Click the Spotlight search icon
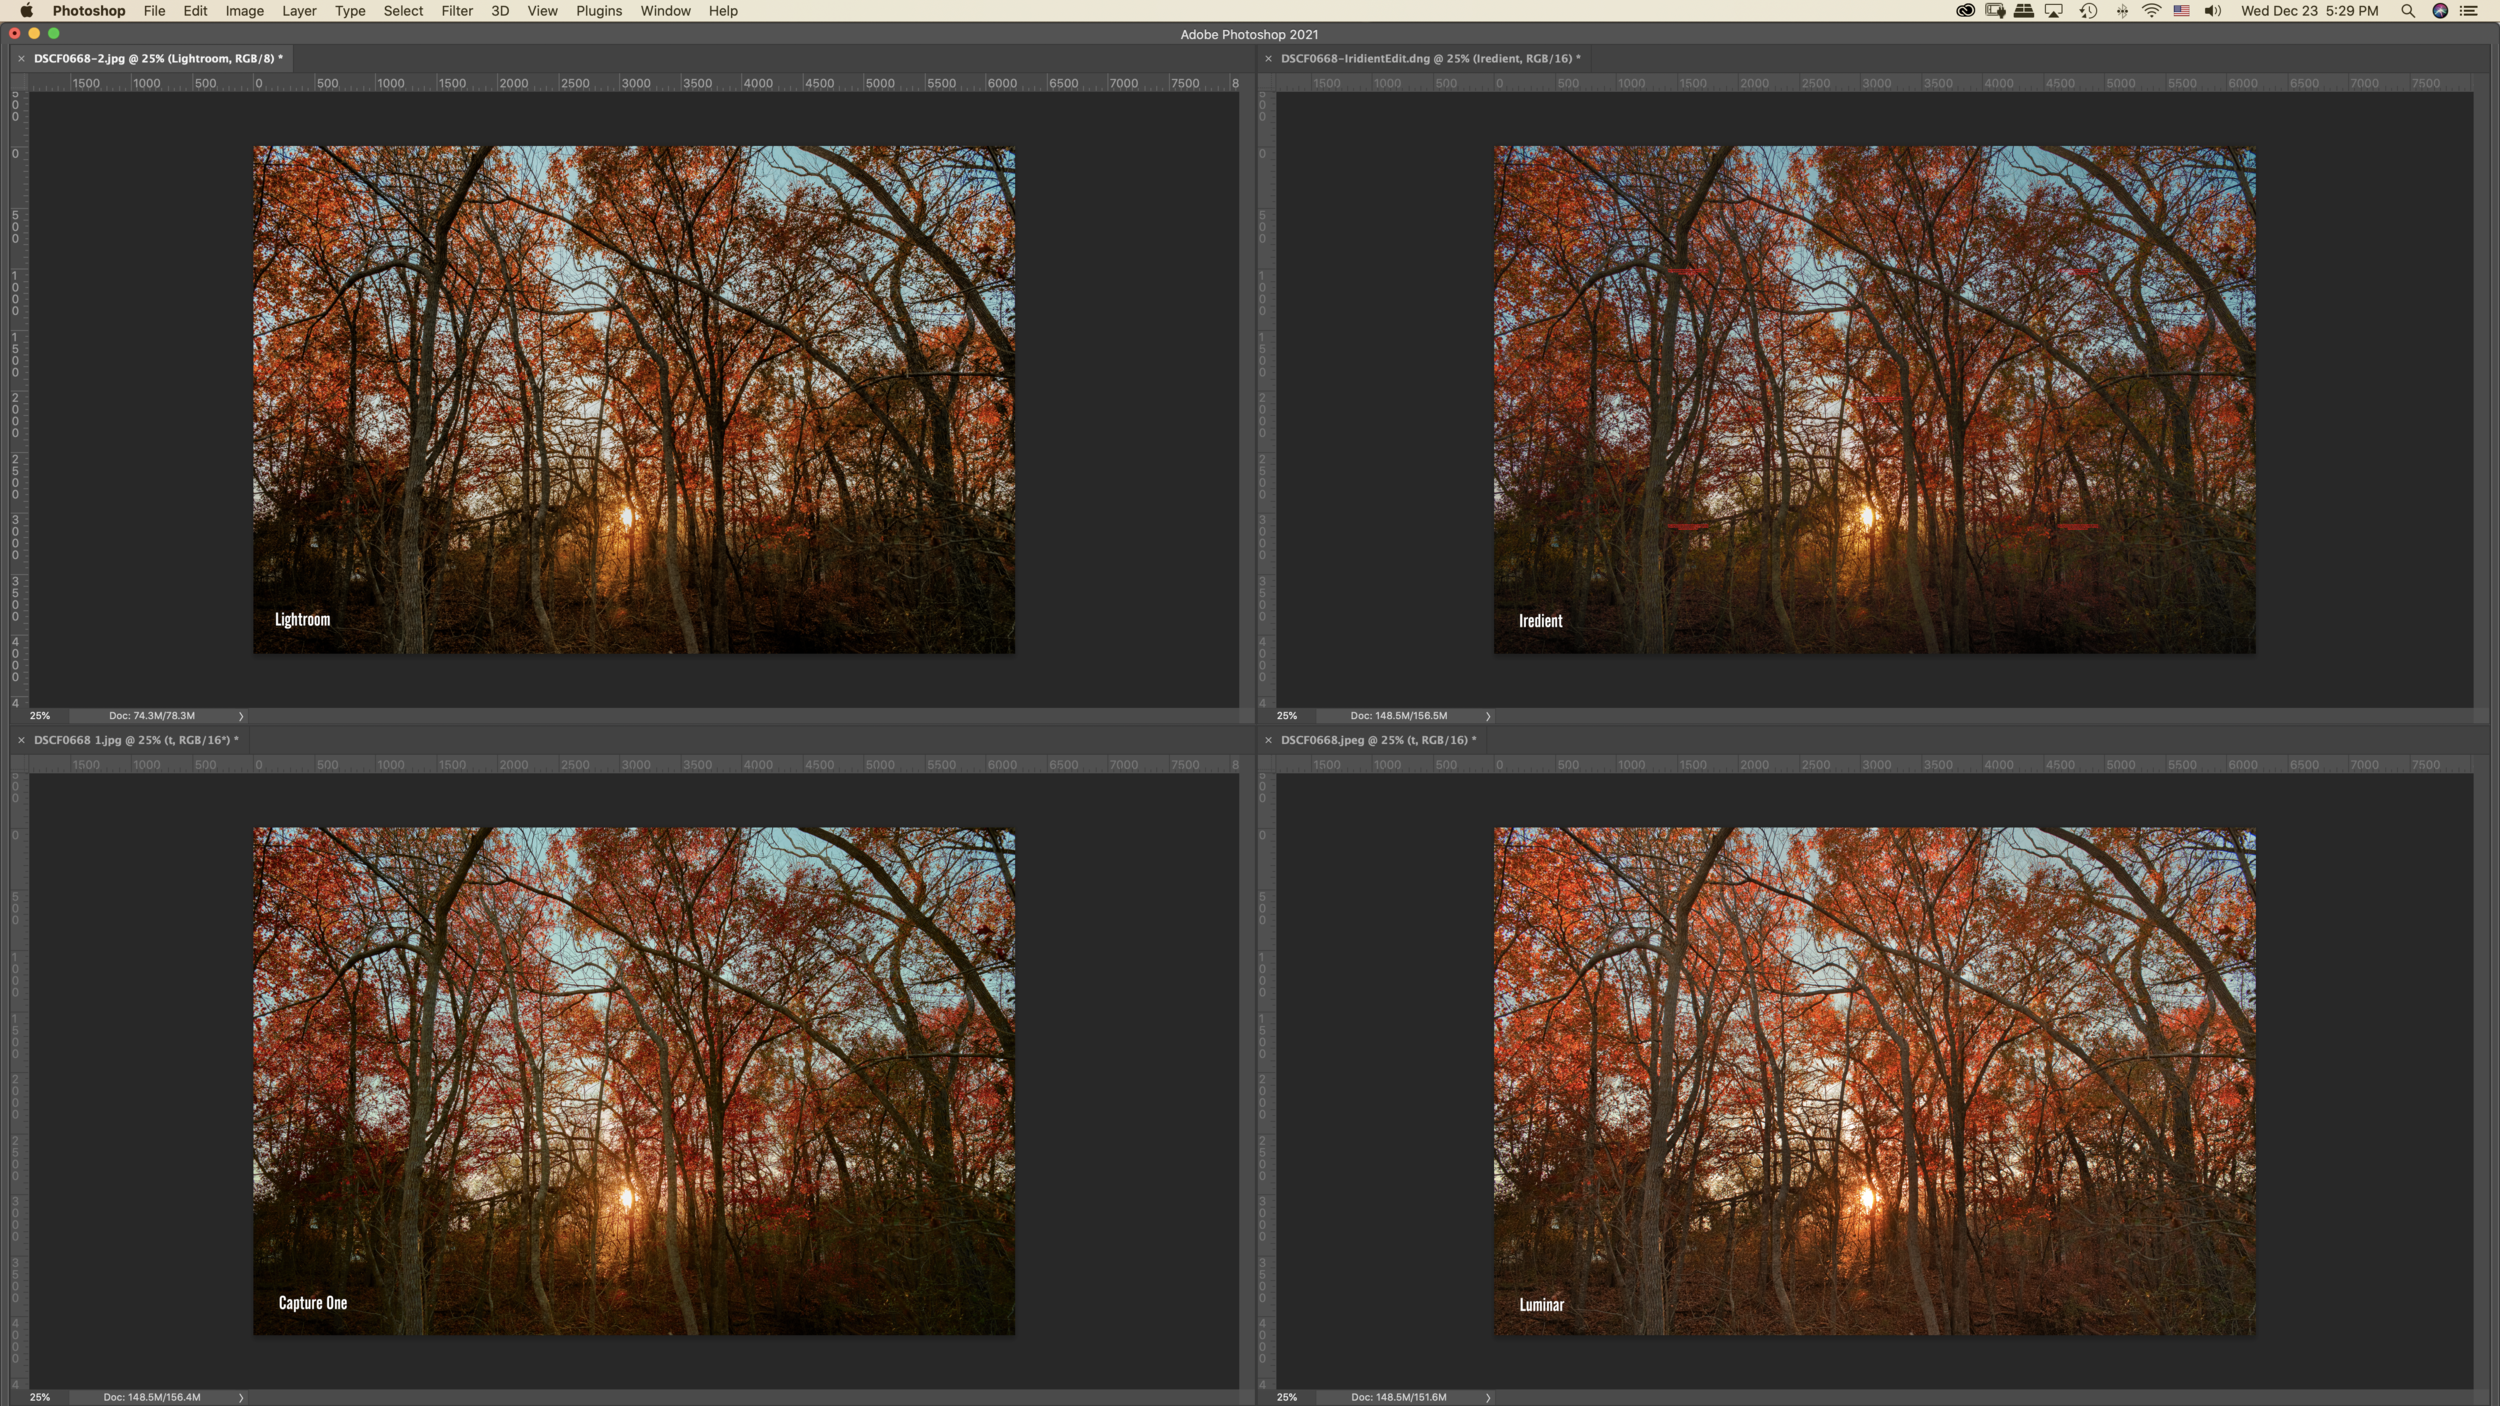 [2408, 11]
